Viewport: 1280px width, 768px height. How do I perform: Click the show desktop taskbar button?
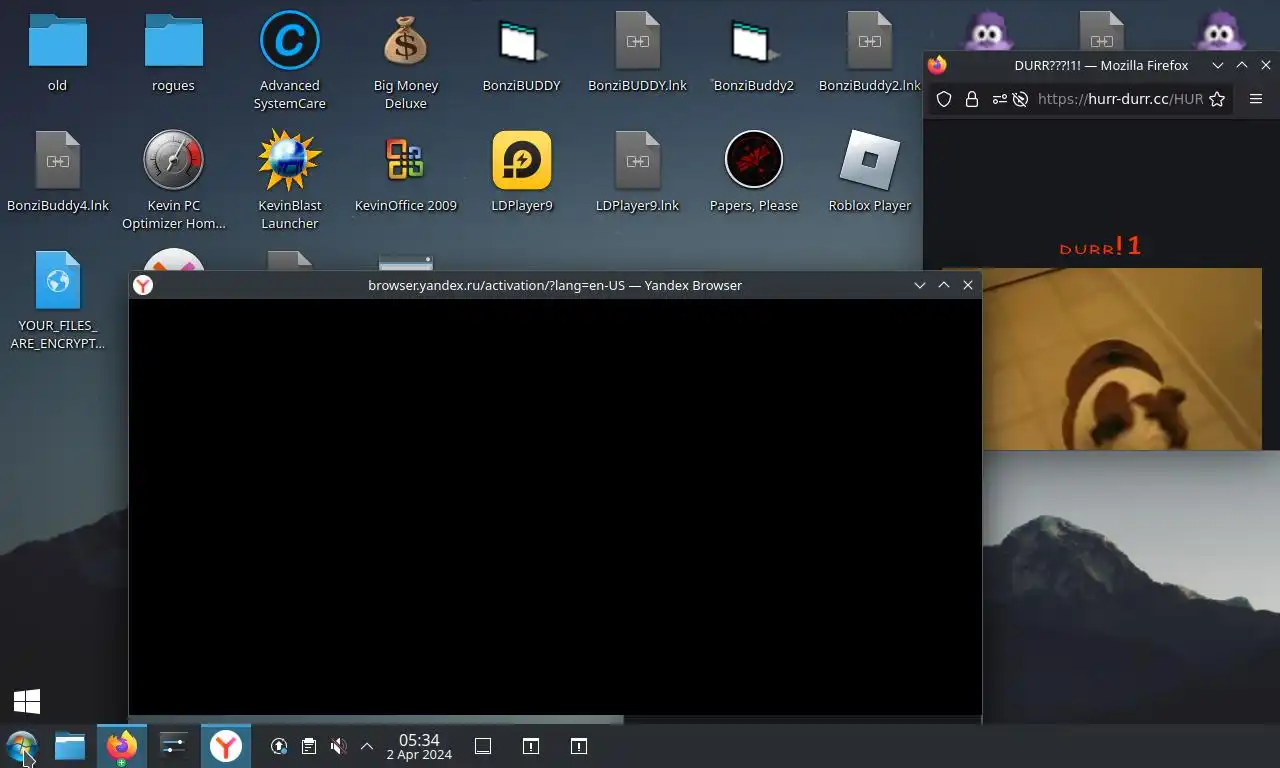click(483, 746)
